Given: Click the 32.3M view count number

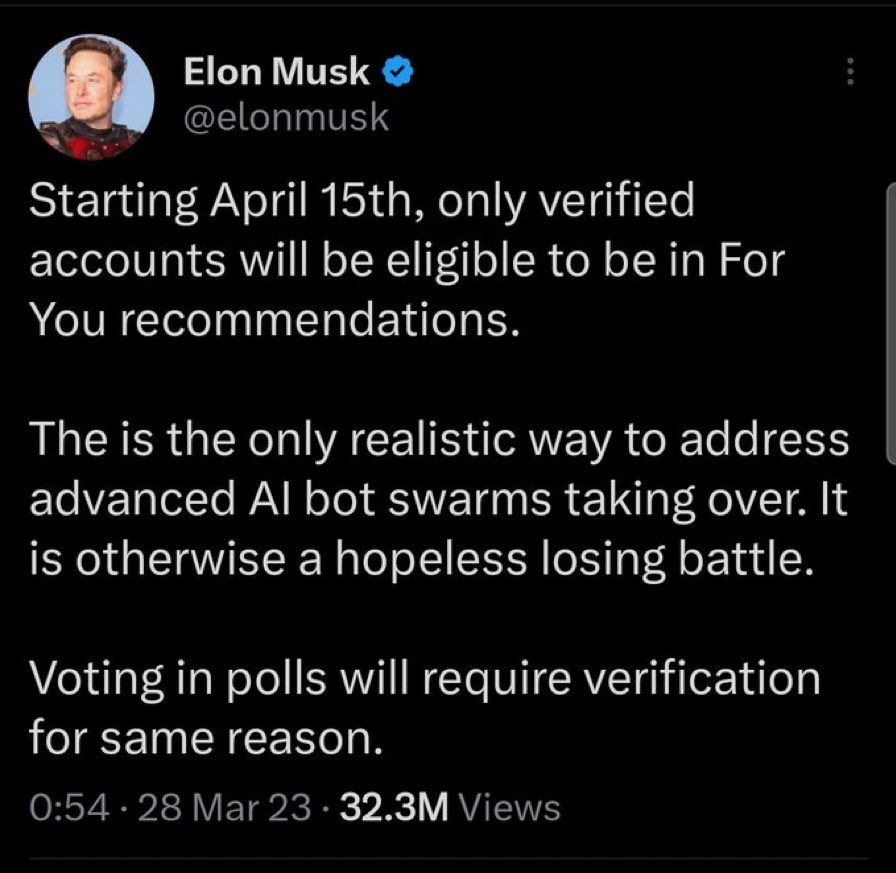Looking at the screenshot, I should 395,807.
